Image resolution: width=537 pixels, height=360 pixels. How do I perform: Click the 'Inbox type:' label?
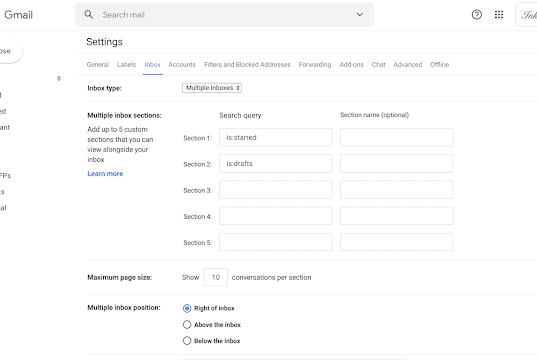tap(104, 88)
